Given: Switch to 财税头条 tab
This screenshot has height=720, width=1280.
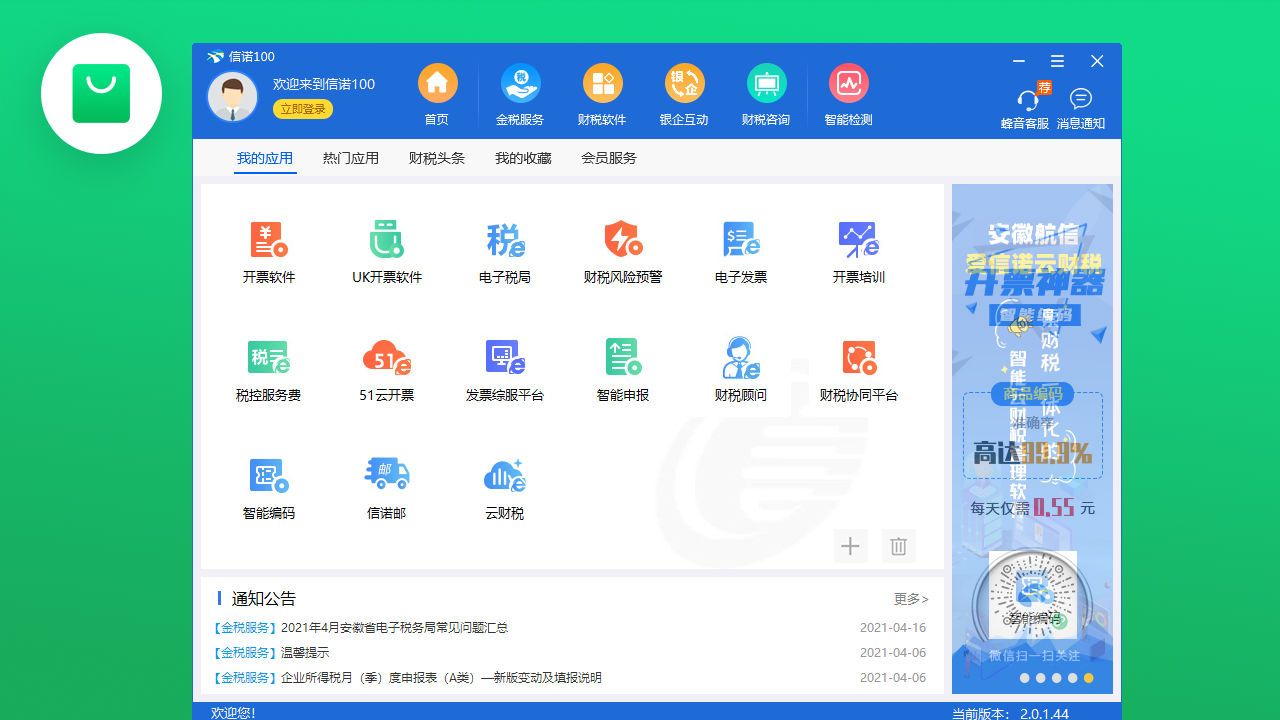Looking at the screenshot, I should click(437, 158).
